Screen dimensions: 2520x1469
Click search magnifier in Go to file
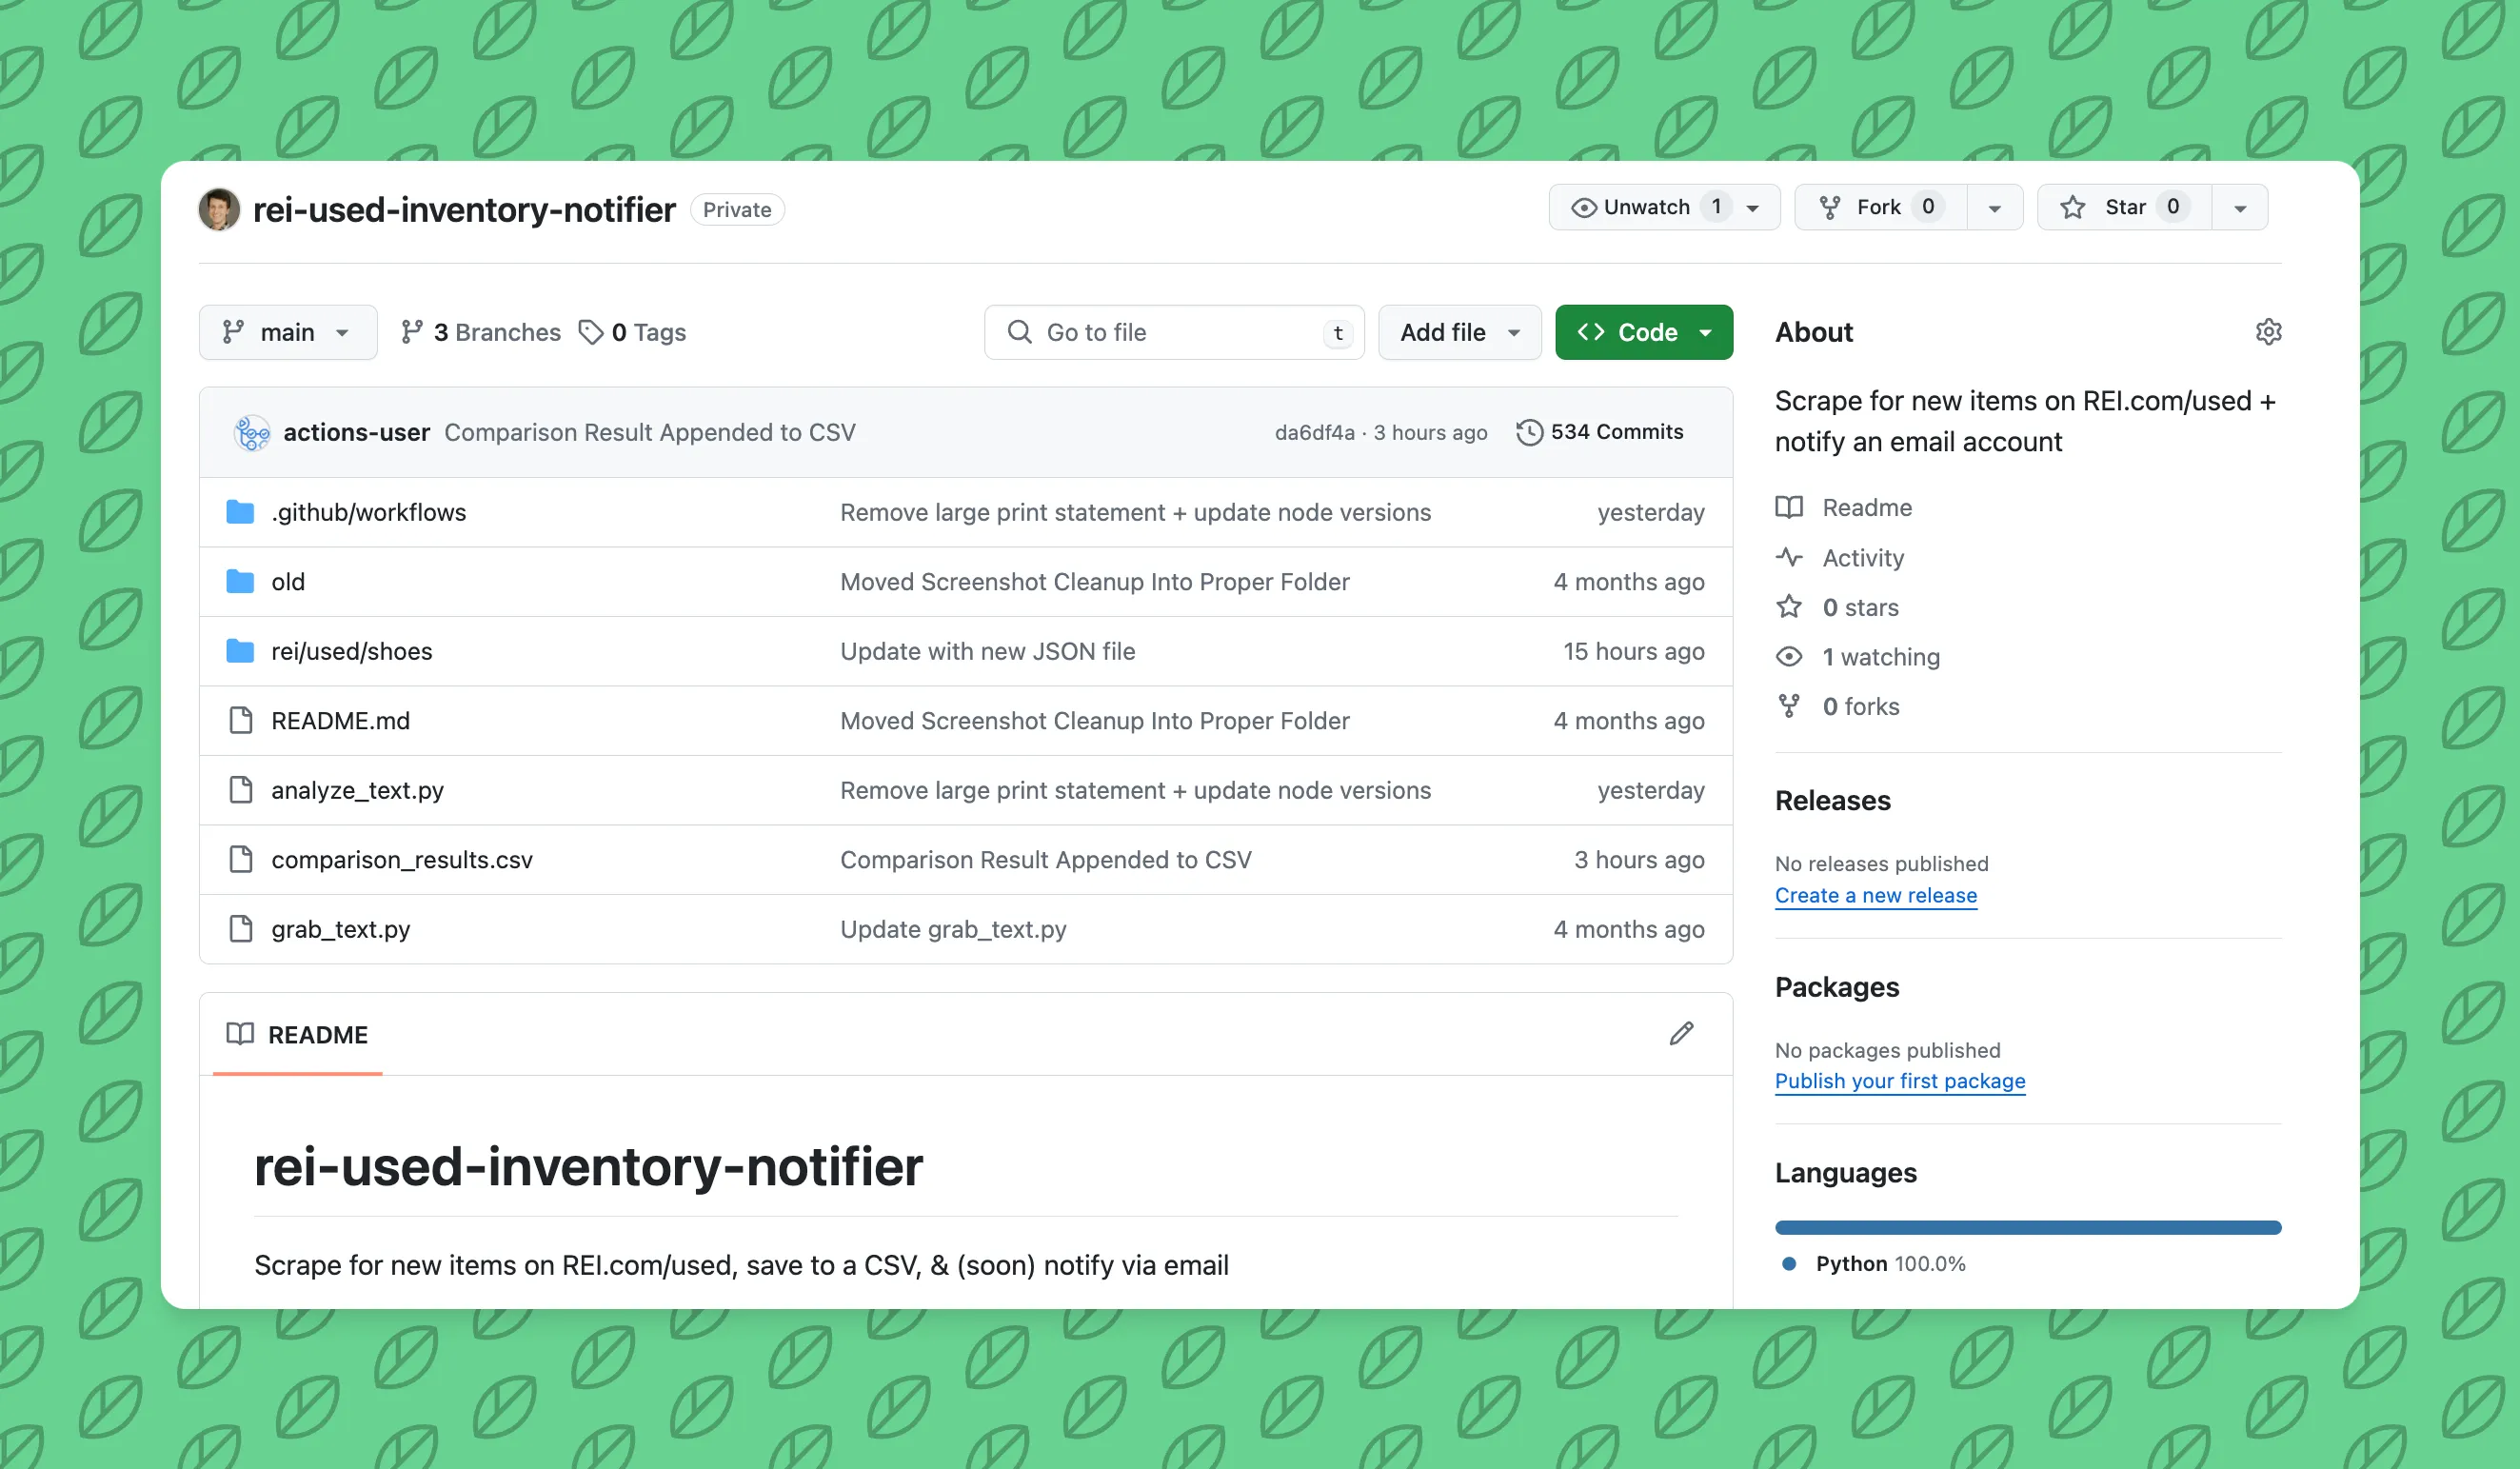[x=1019, y=332]
